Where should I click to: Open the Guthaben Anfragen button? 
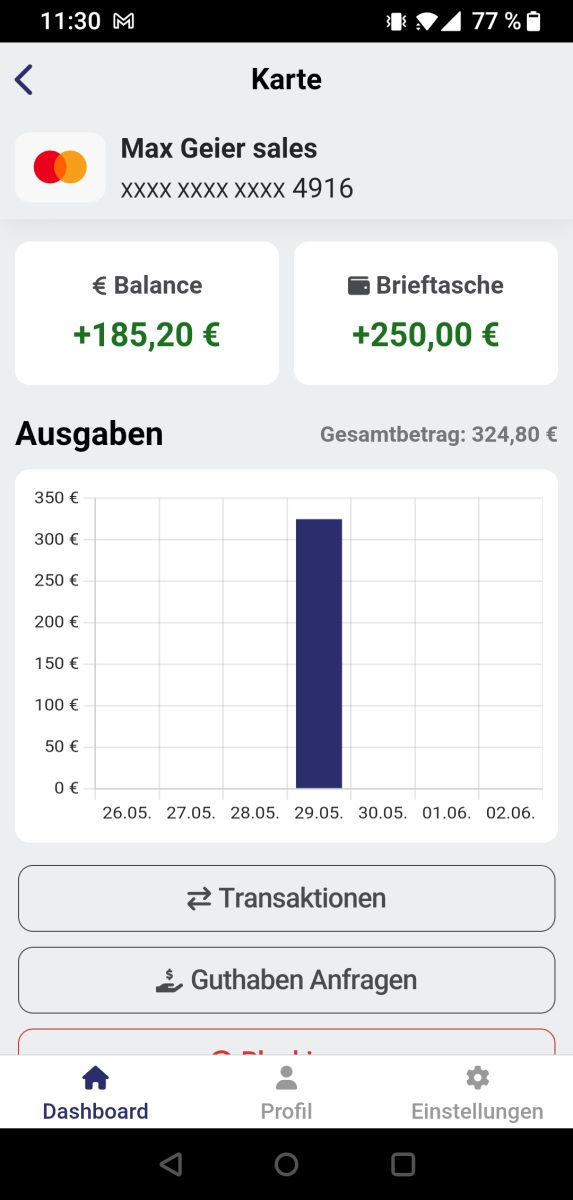tap(286, 980)
